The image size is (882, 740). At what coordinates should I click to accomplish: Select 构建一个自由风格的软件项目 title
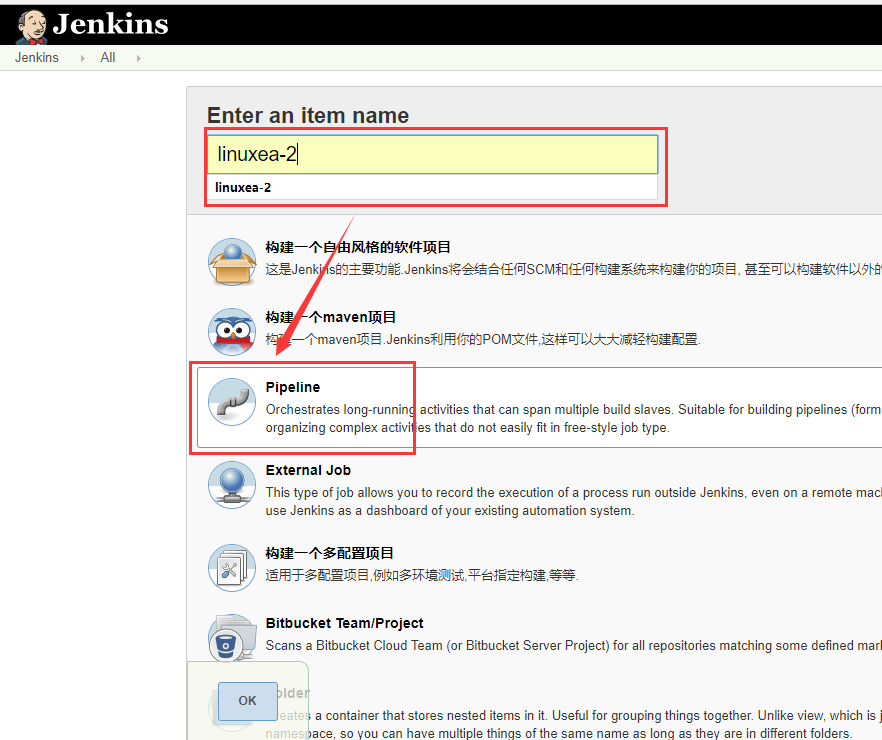[358, 247]
